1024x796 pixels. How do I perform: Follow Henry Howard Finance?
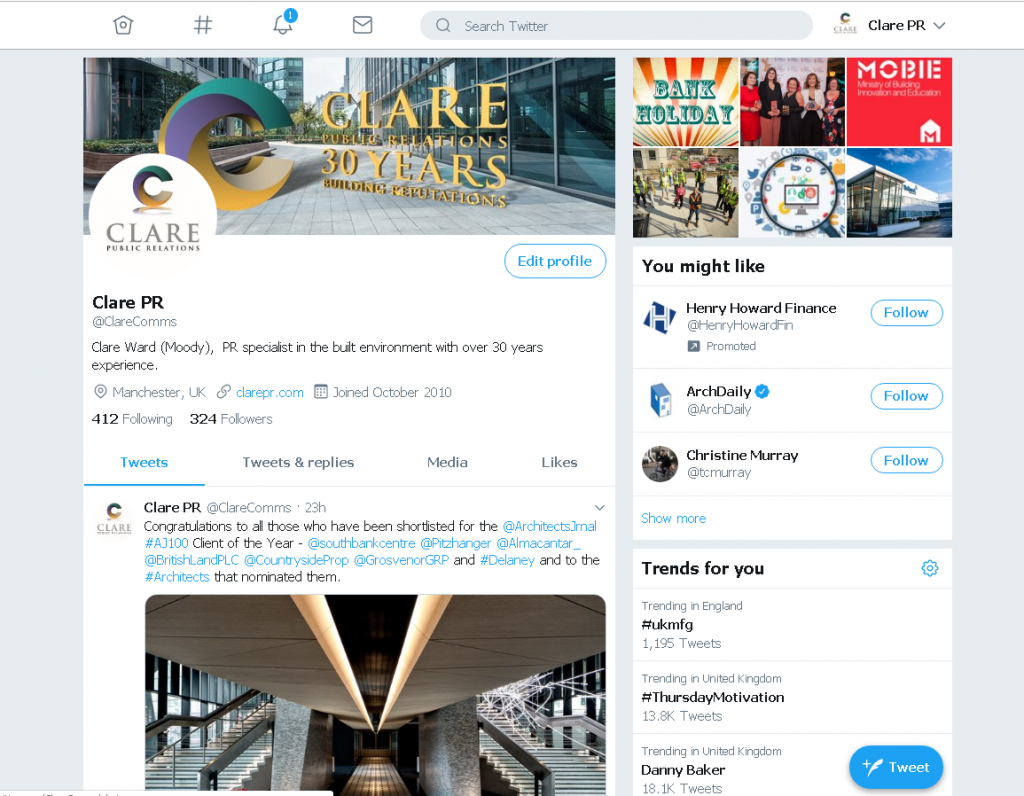click(x=906, y=313)
